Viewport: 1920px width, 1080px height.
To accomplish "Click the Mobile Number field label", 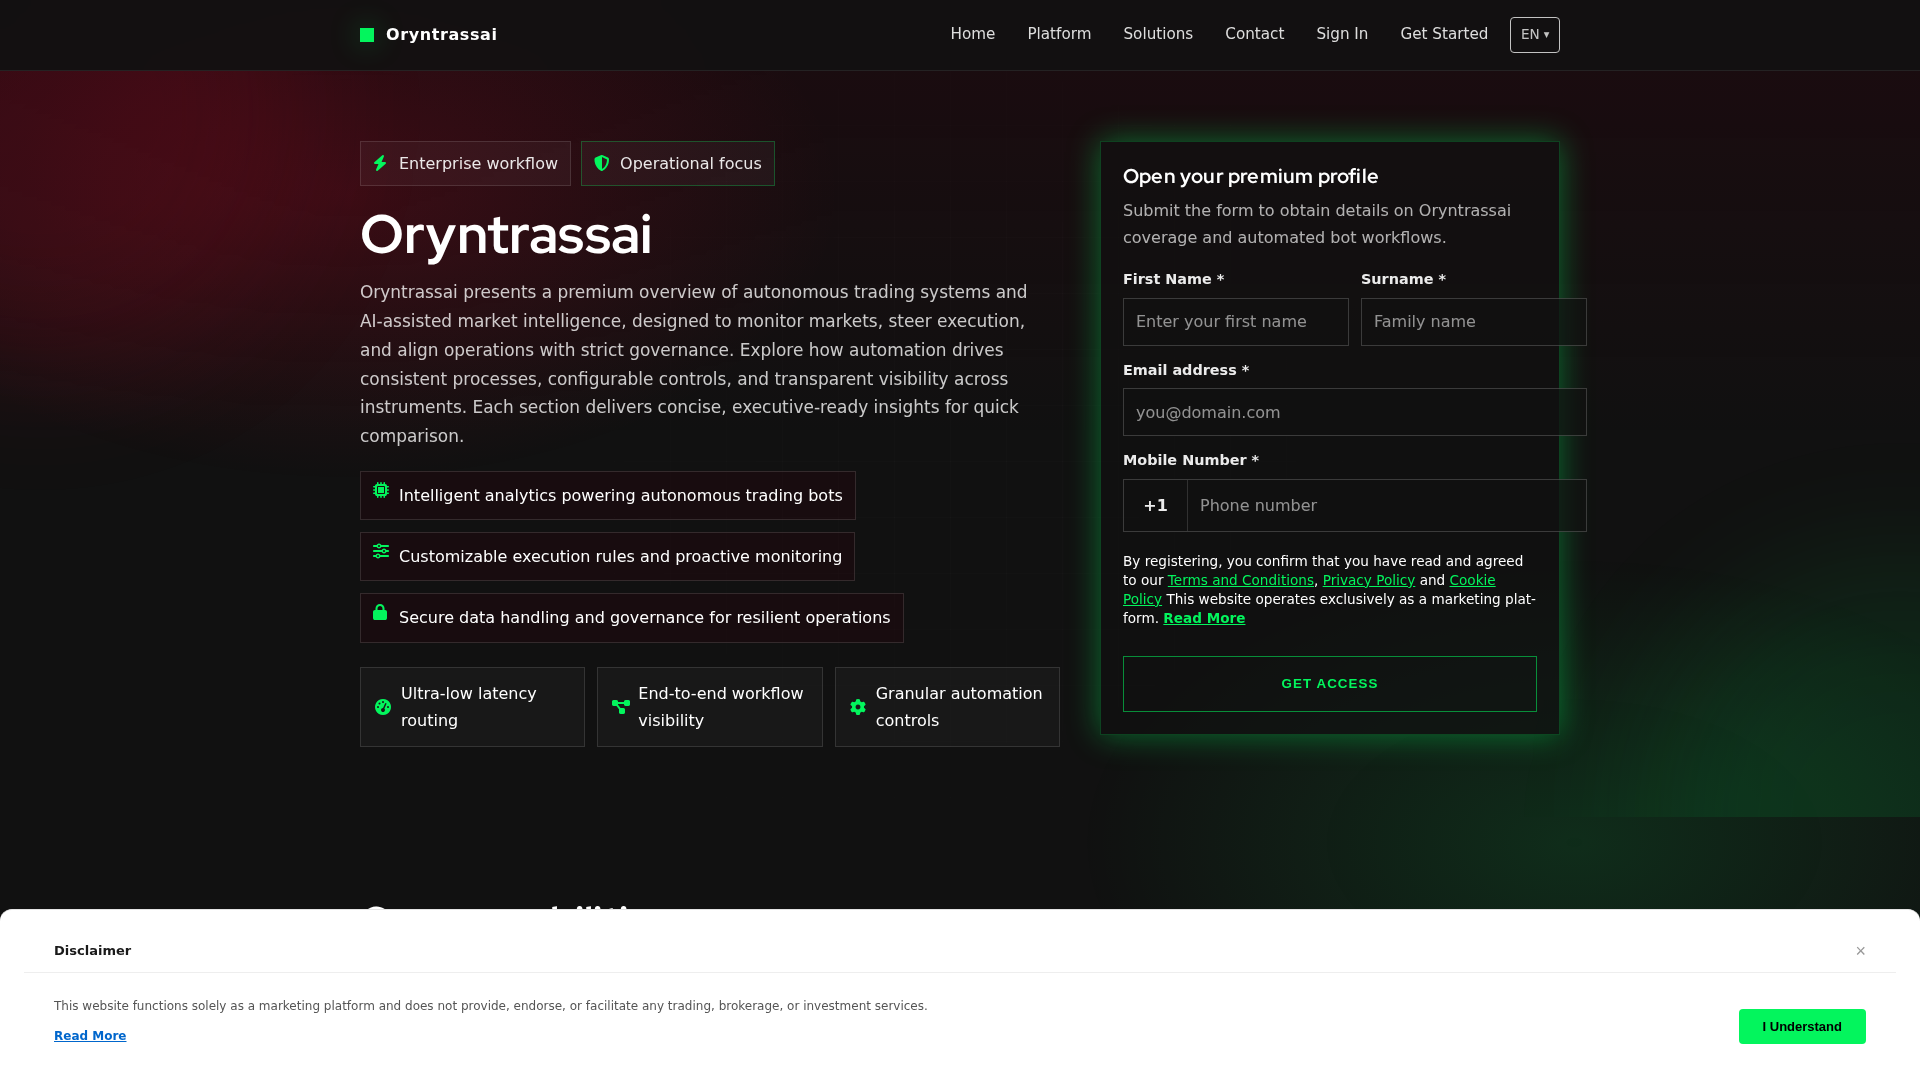I will (1191, 460).
